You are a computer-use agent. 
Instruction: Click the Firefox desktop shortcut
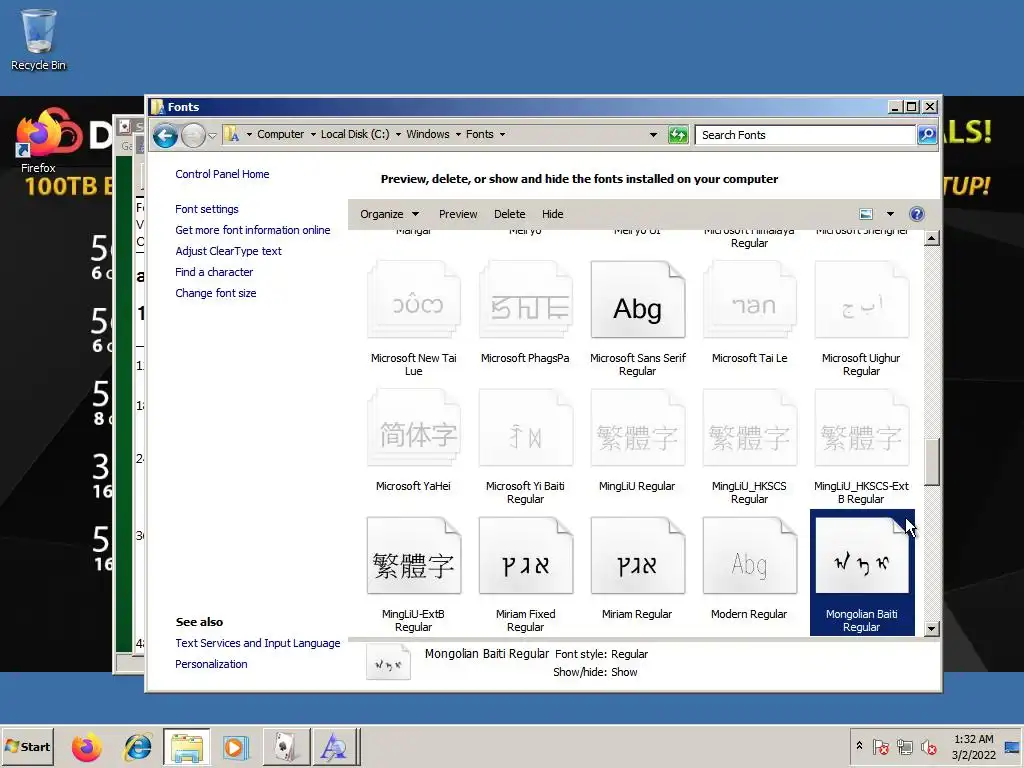point(39,140)
